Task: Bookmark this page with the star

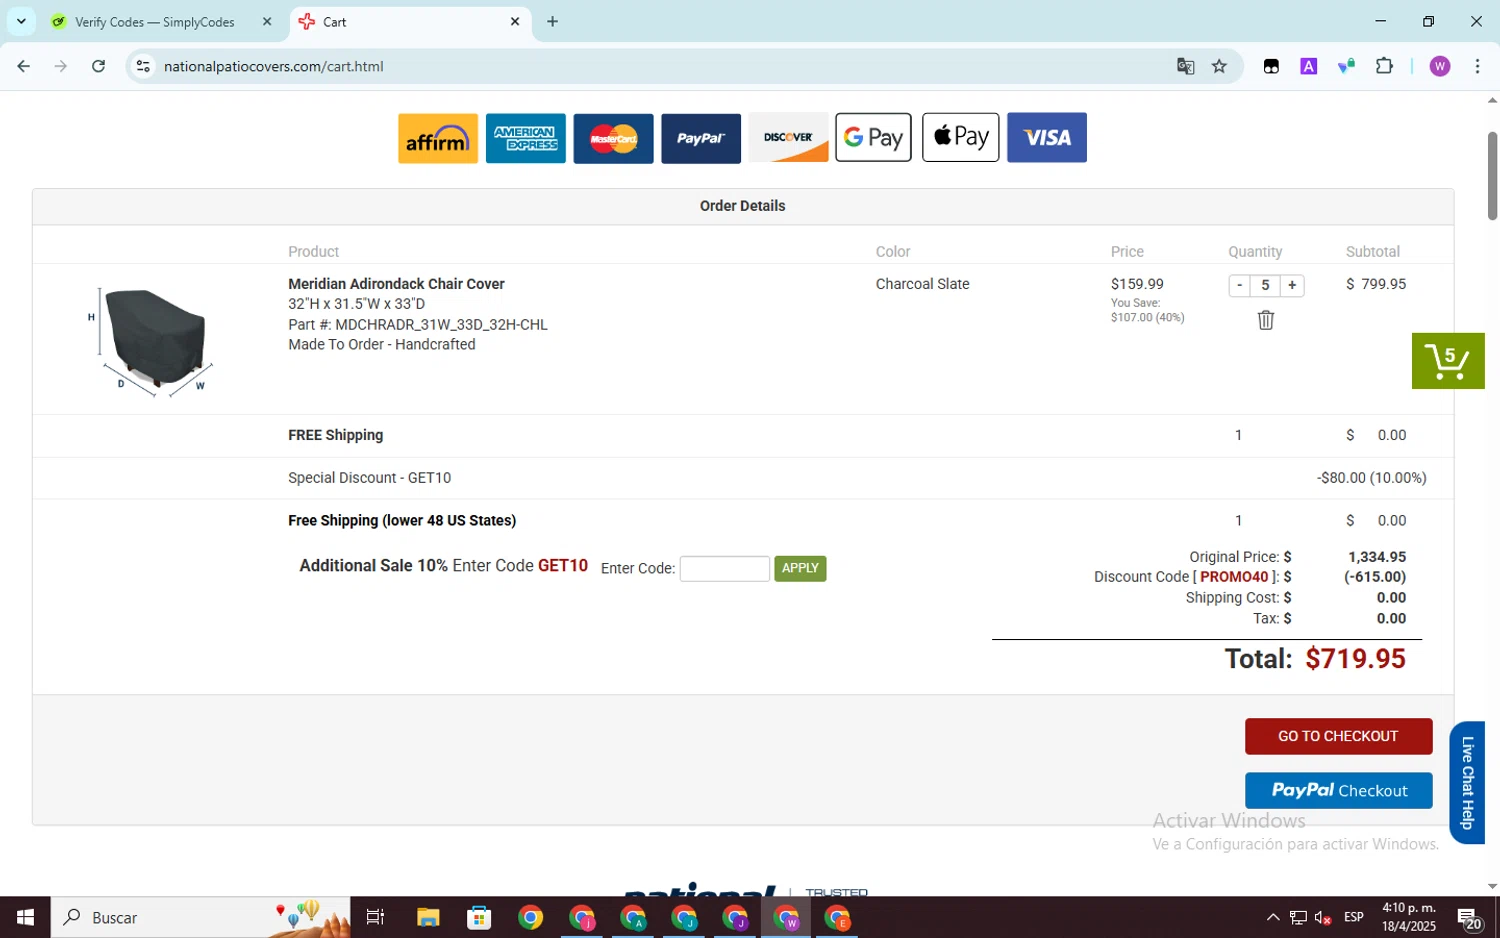Action: point(1219,66)
